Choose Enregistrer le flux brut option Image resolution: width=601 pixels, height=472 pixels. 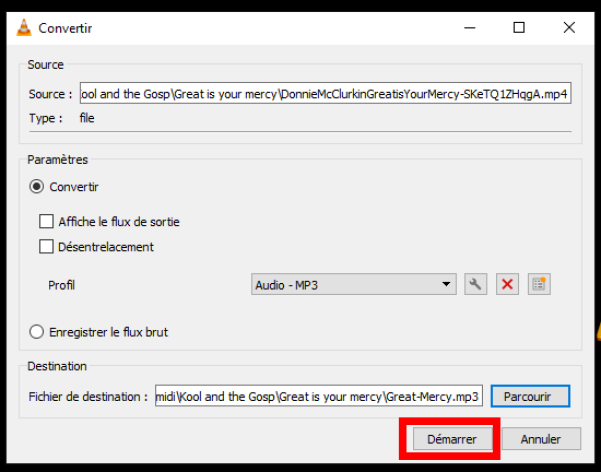[37, 332]
